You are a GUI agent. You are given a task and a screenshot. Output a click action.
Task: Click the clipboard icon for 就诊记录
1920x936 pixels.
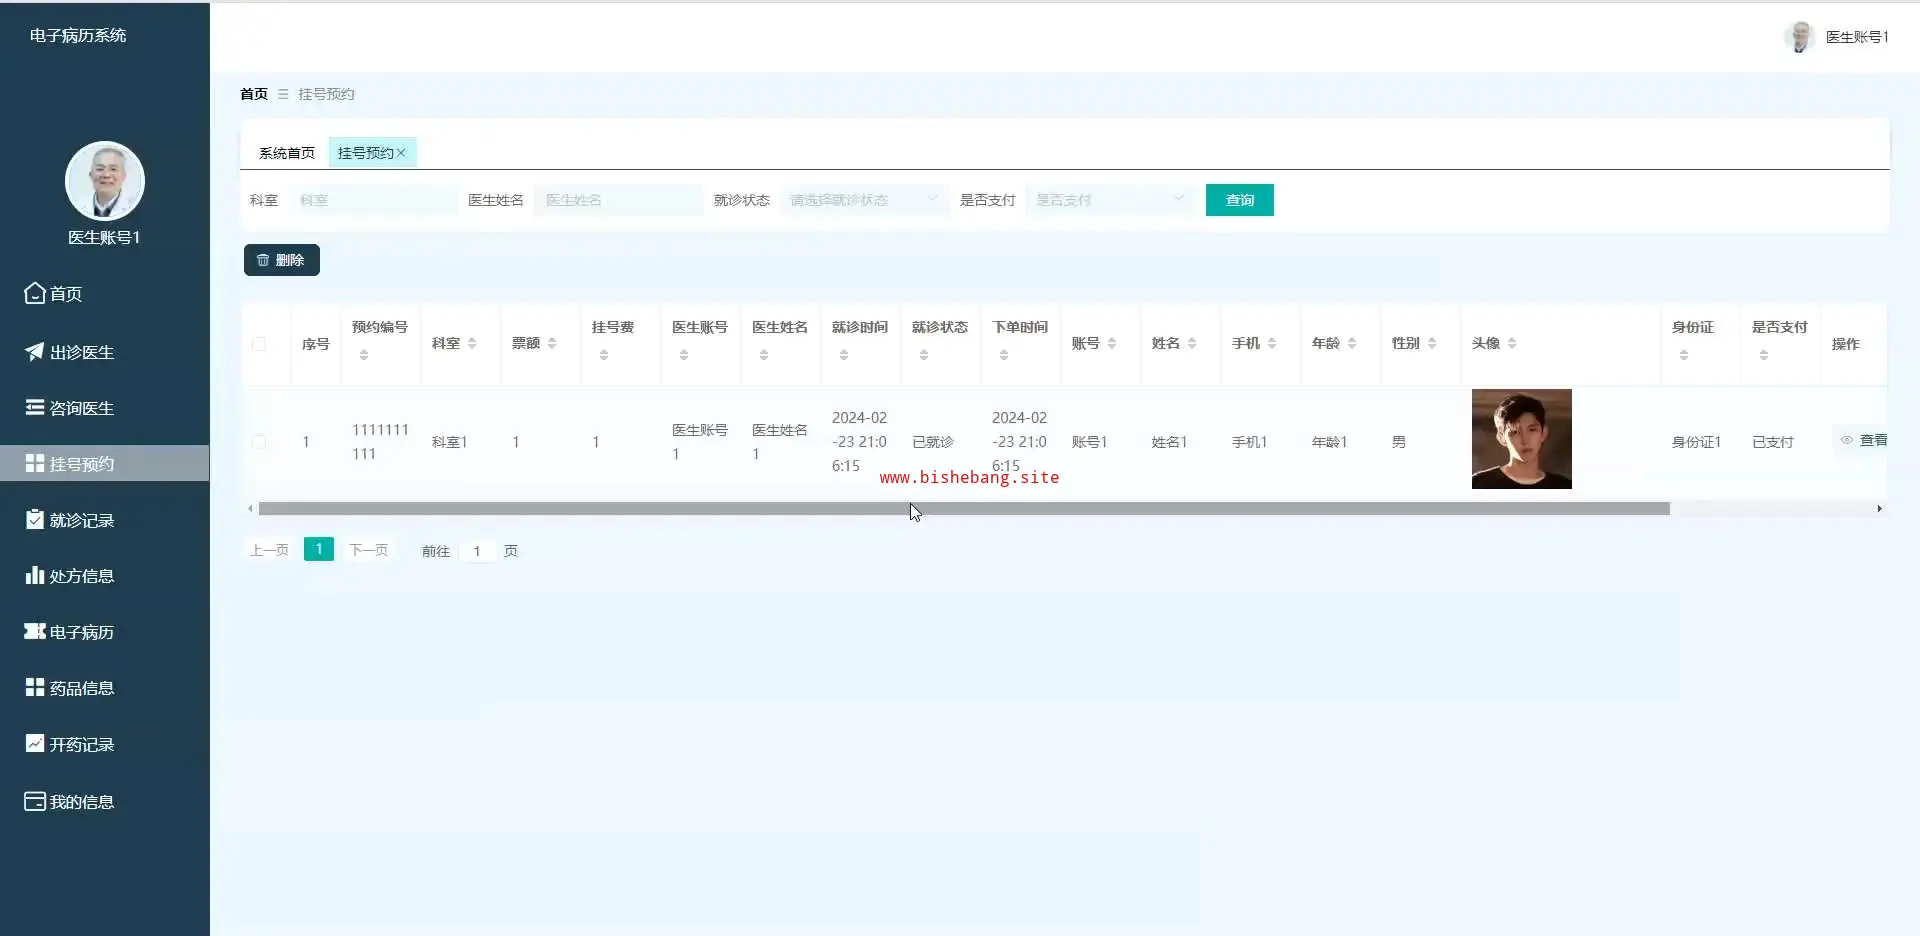coord(35,520)
